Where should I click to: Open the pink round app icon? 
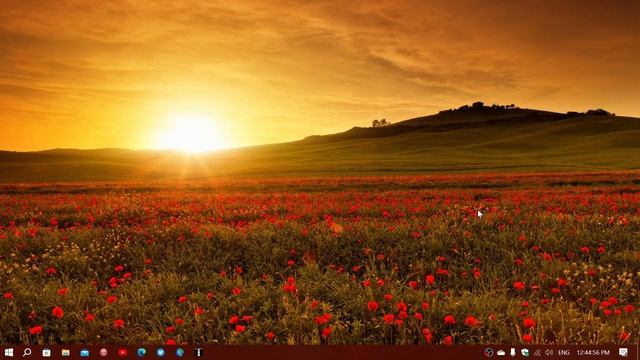[104, 352]
